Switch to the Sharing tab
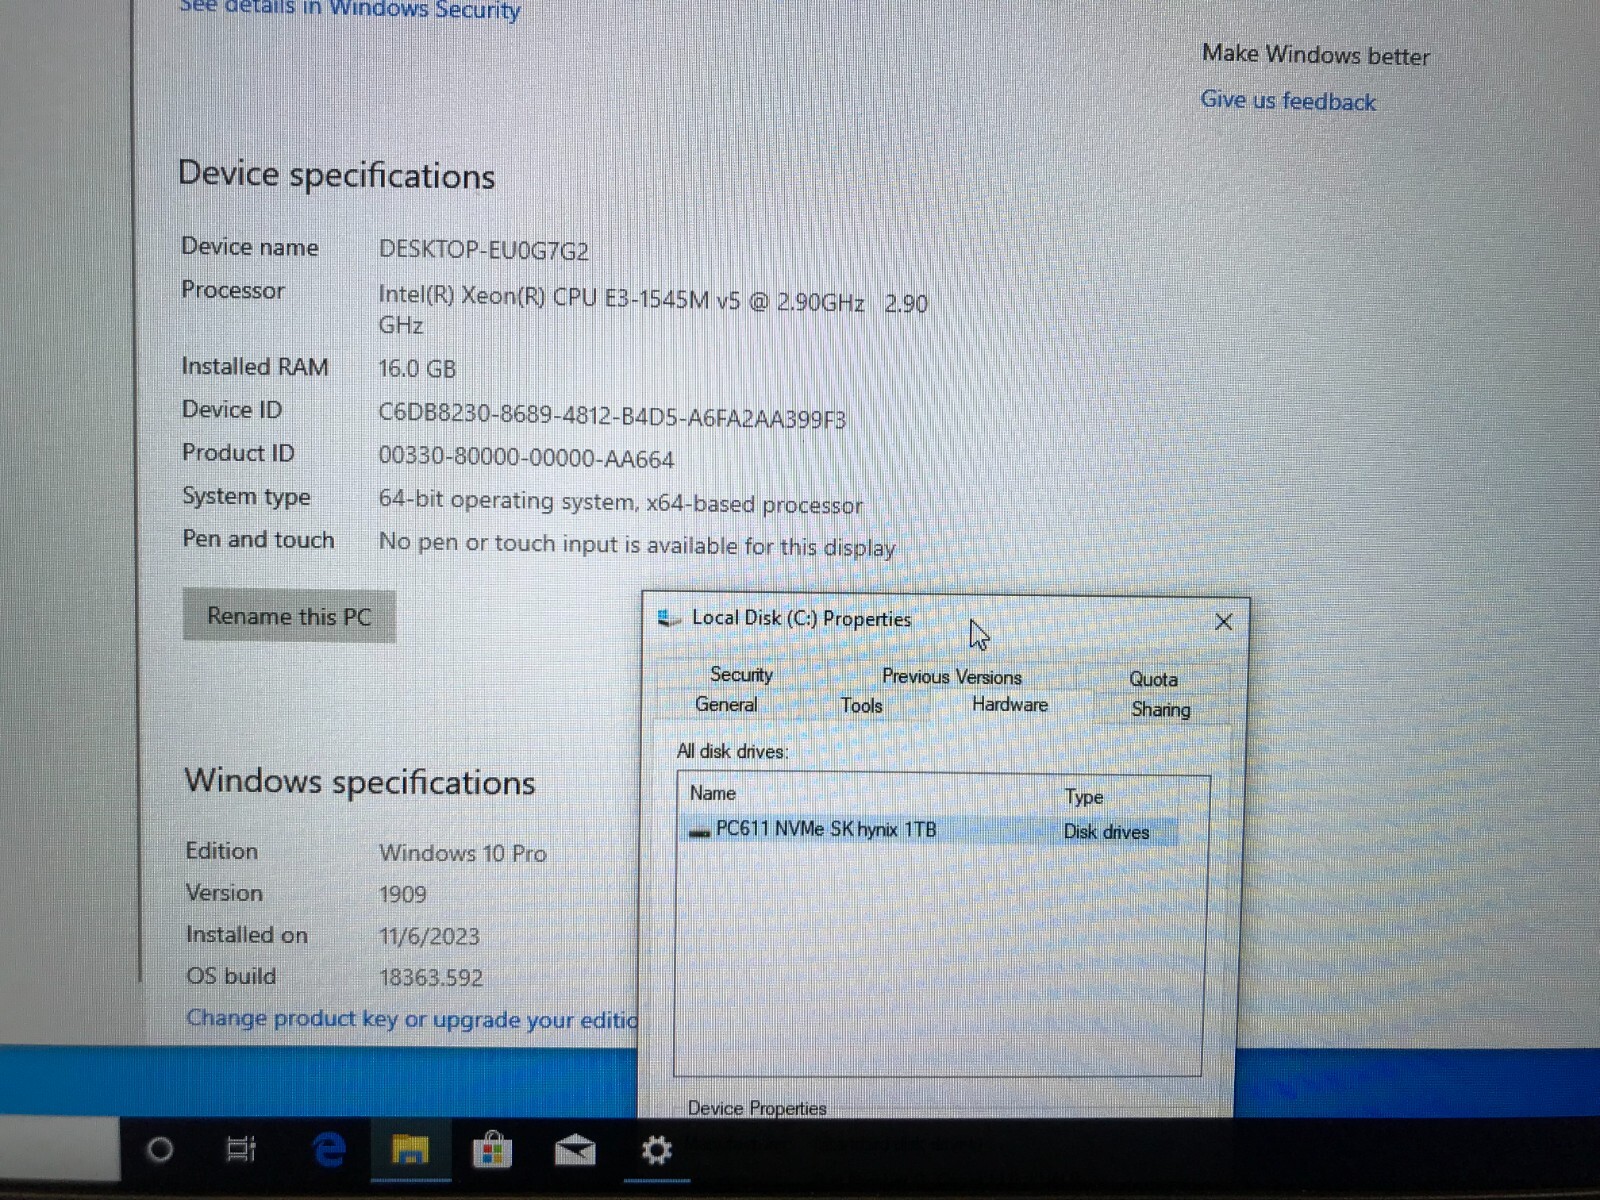Image resolution: width=1600 pixels, height=1200 pixels. (1160, 709)
